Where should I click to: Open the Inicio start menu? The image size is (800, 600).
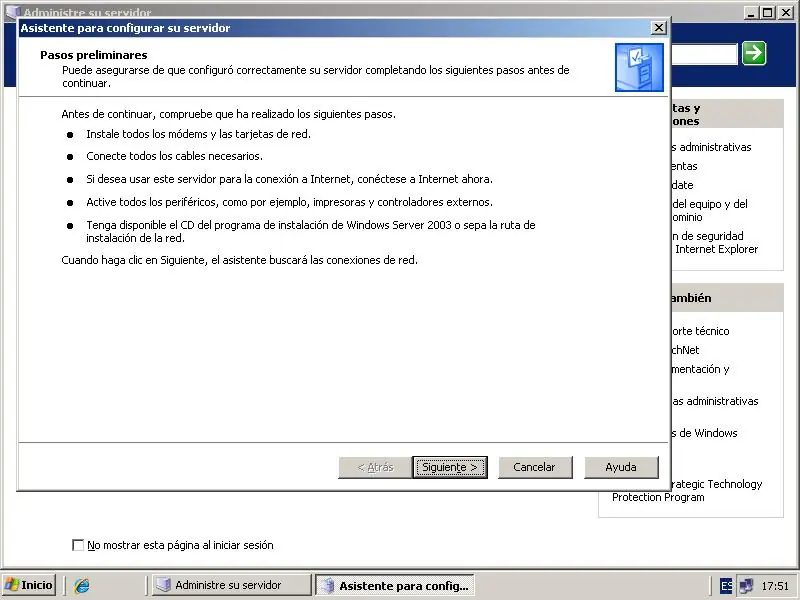(29, 585)
